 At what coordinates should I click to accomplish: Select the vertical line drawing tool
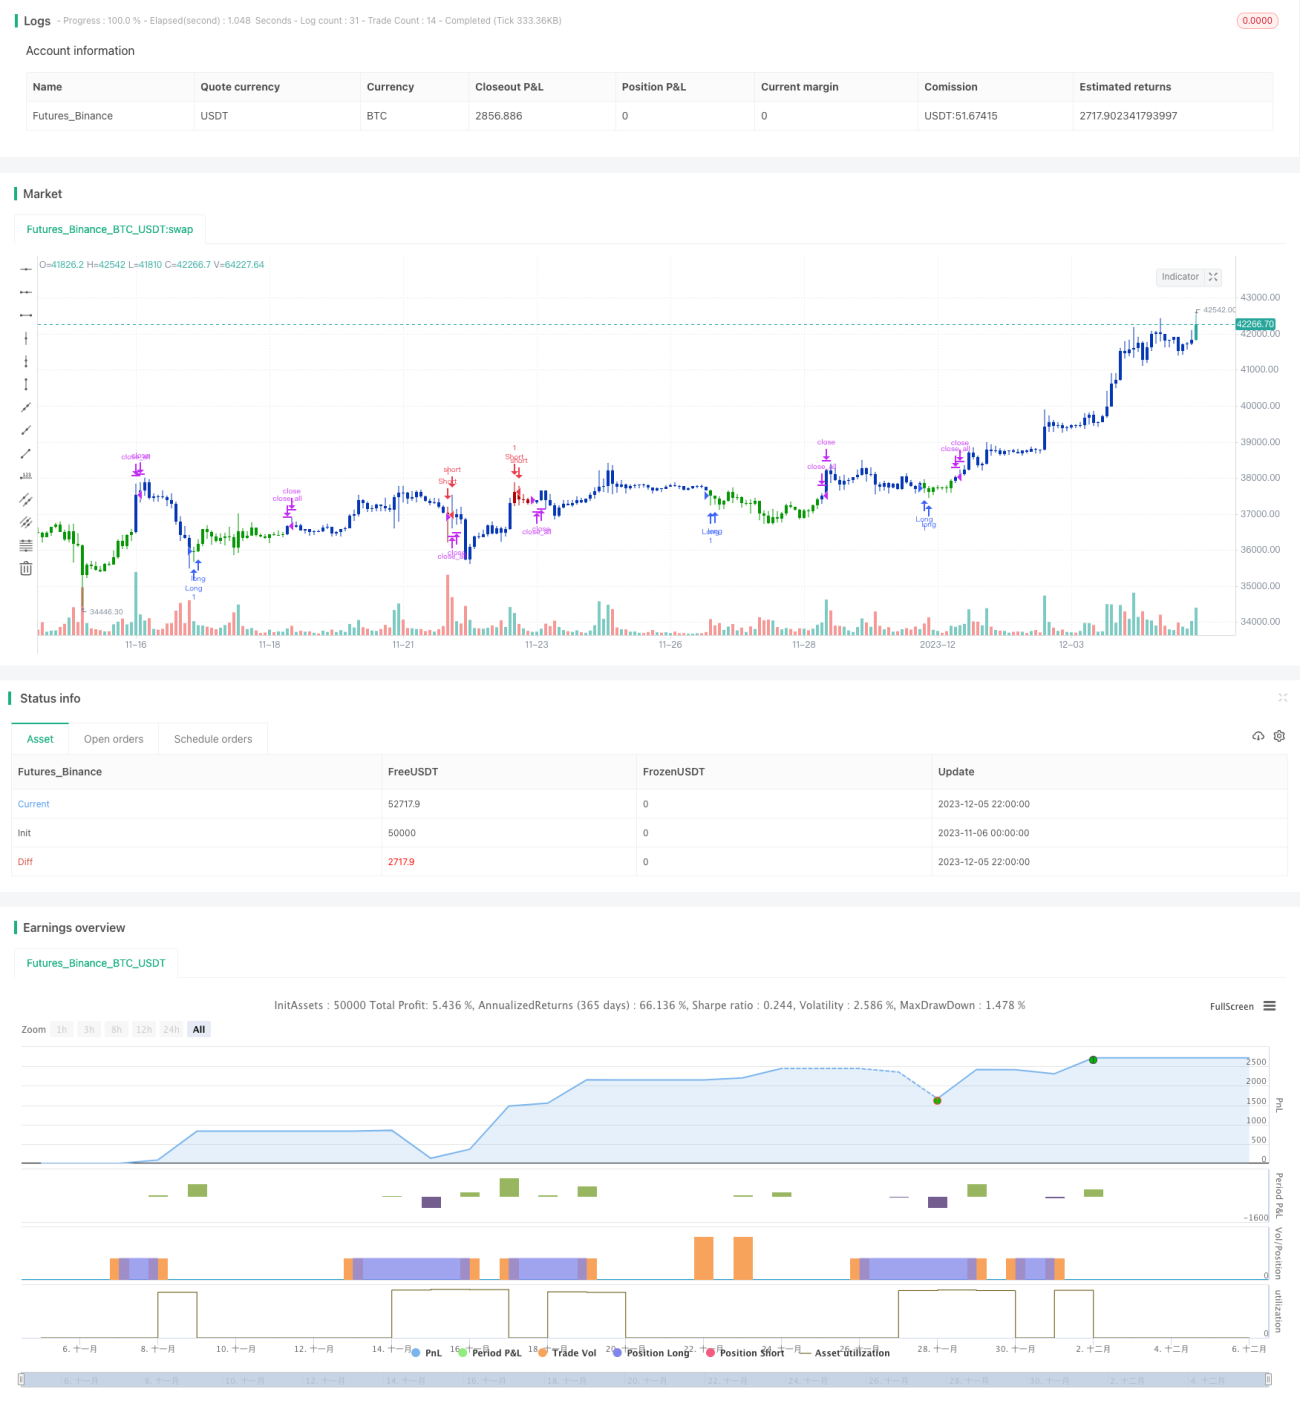(26, 338)
